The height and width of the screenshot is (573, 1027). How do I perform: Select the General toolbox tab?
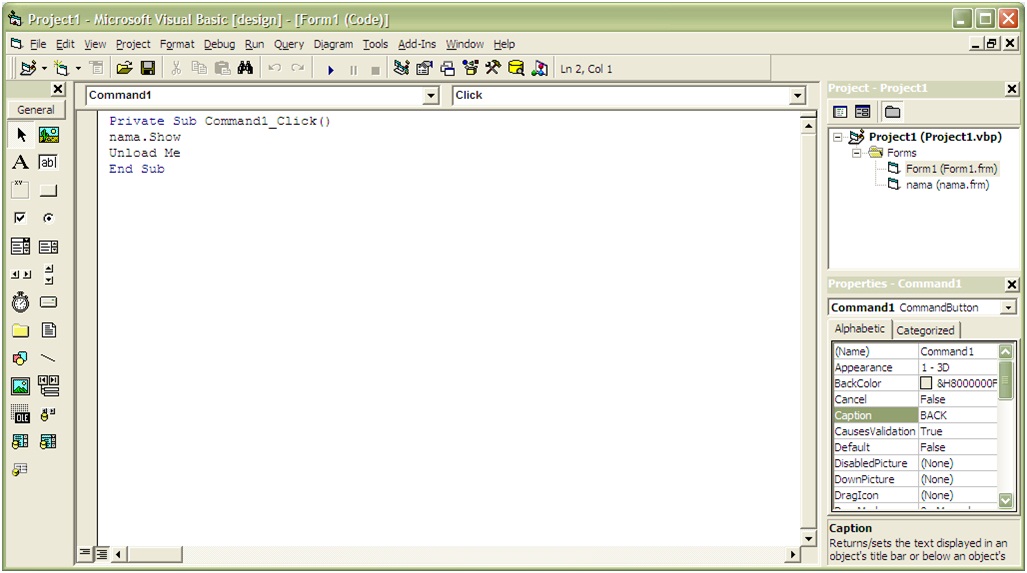pyautogui.click(x=36, y=109)
